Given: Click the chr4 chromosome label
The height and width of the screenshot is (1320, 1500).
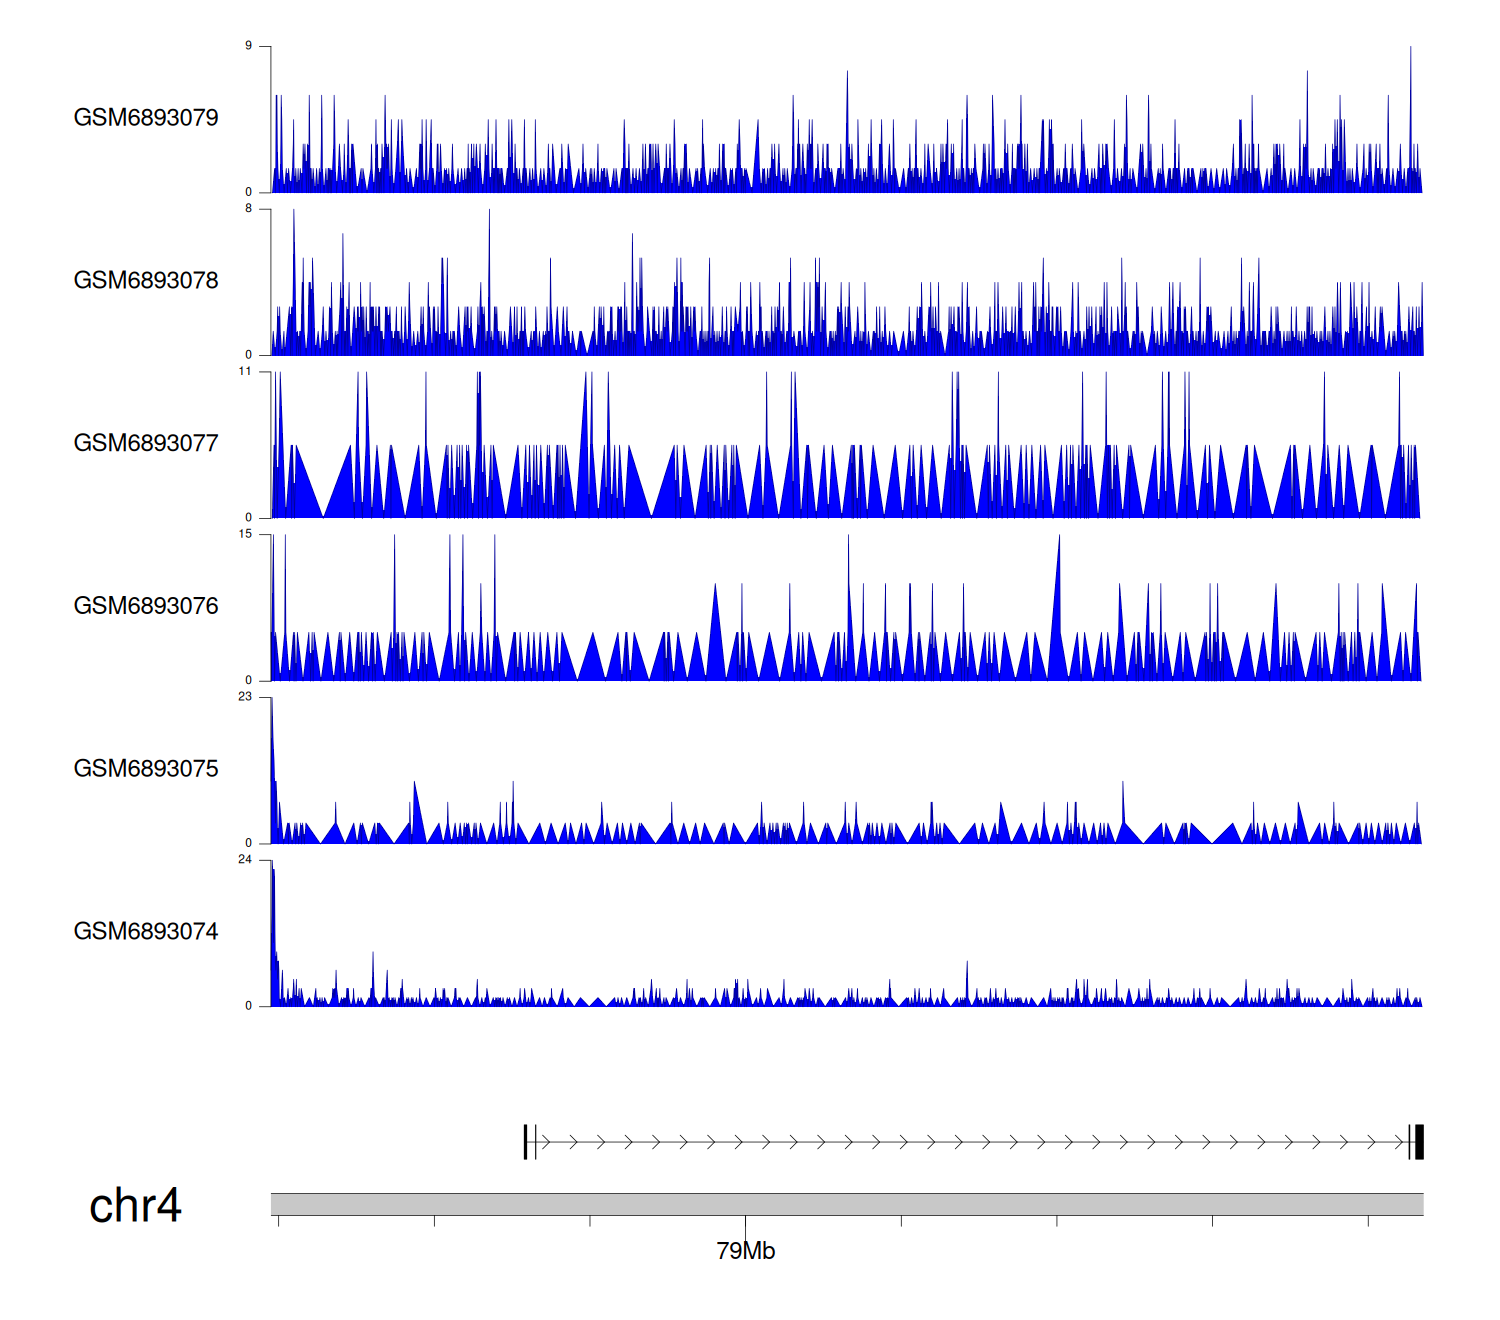Looking at the screenshot, I should coord(135,1206).
